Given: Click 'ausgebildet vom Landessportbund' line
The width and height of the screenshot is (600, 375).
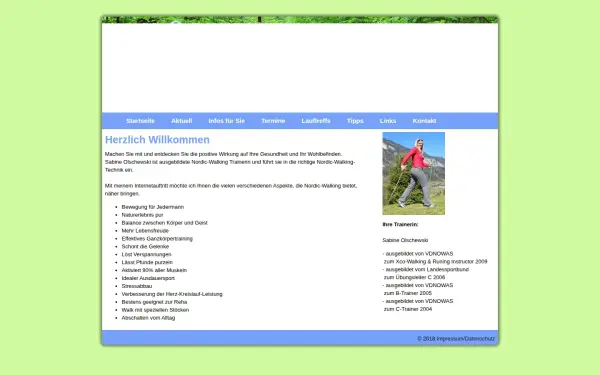Looking at the screenshot, I should pos(426,269).
